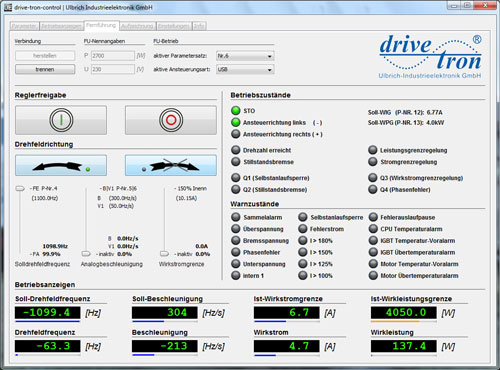Click the I> 100% warning LED

(303, 275)
